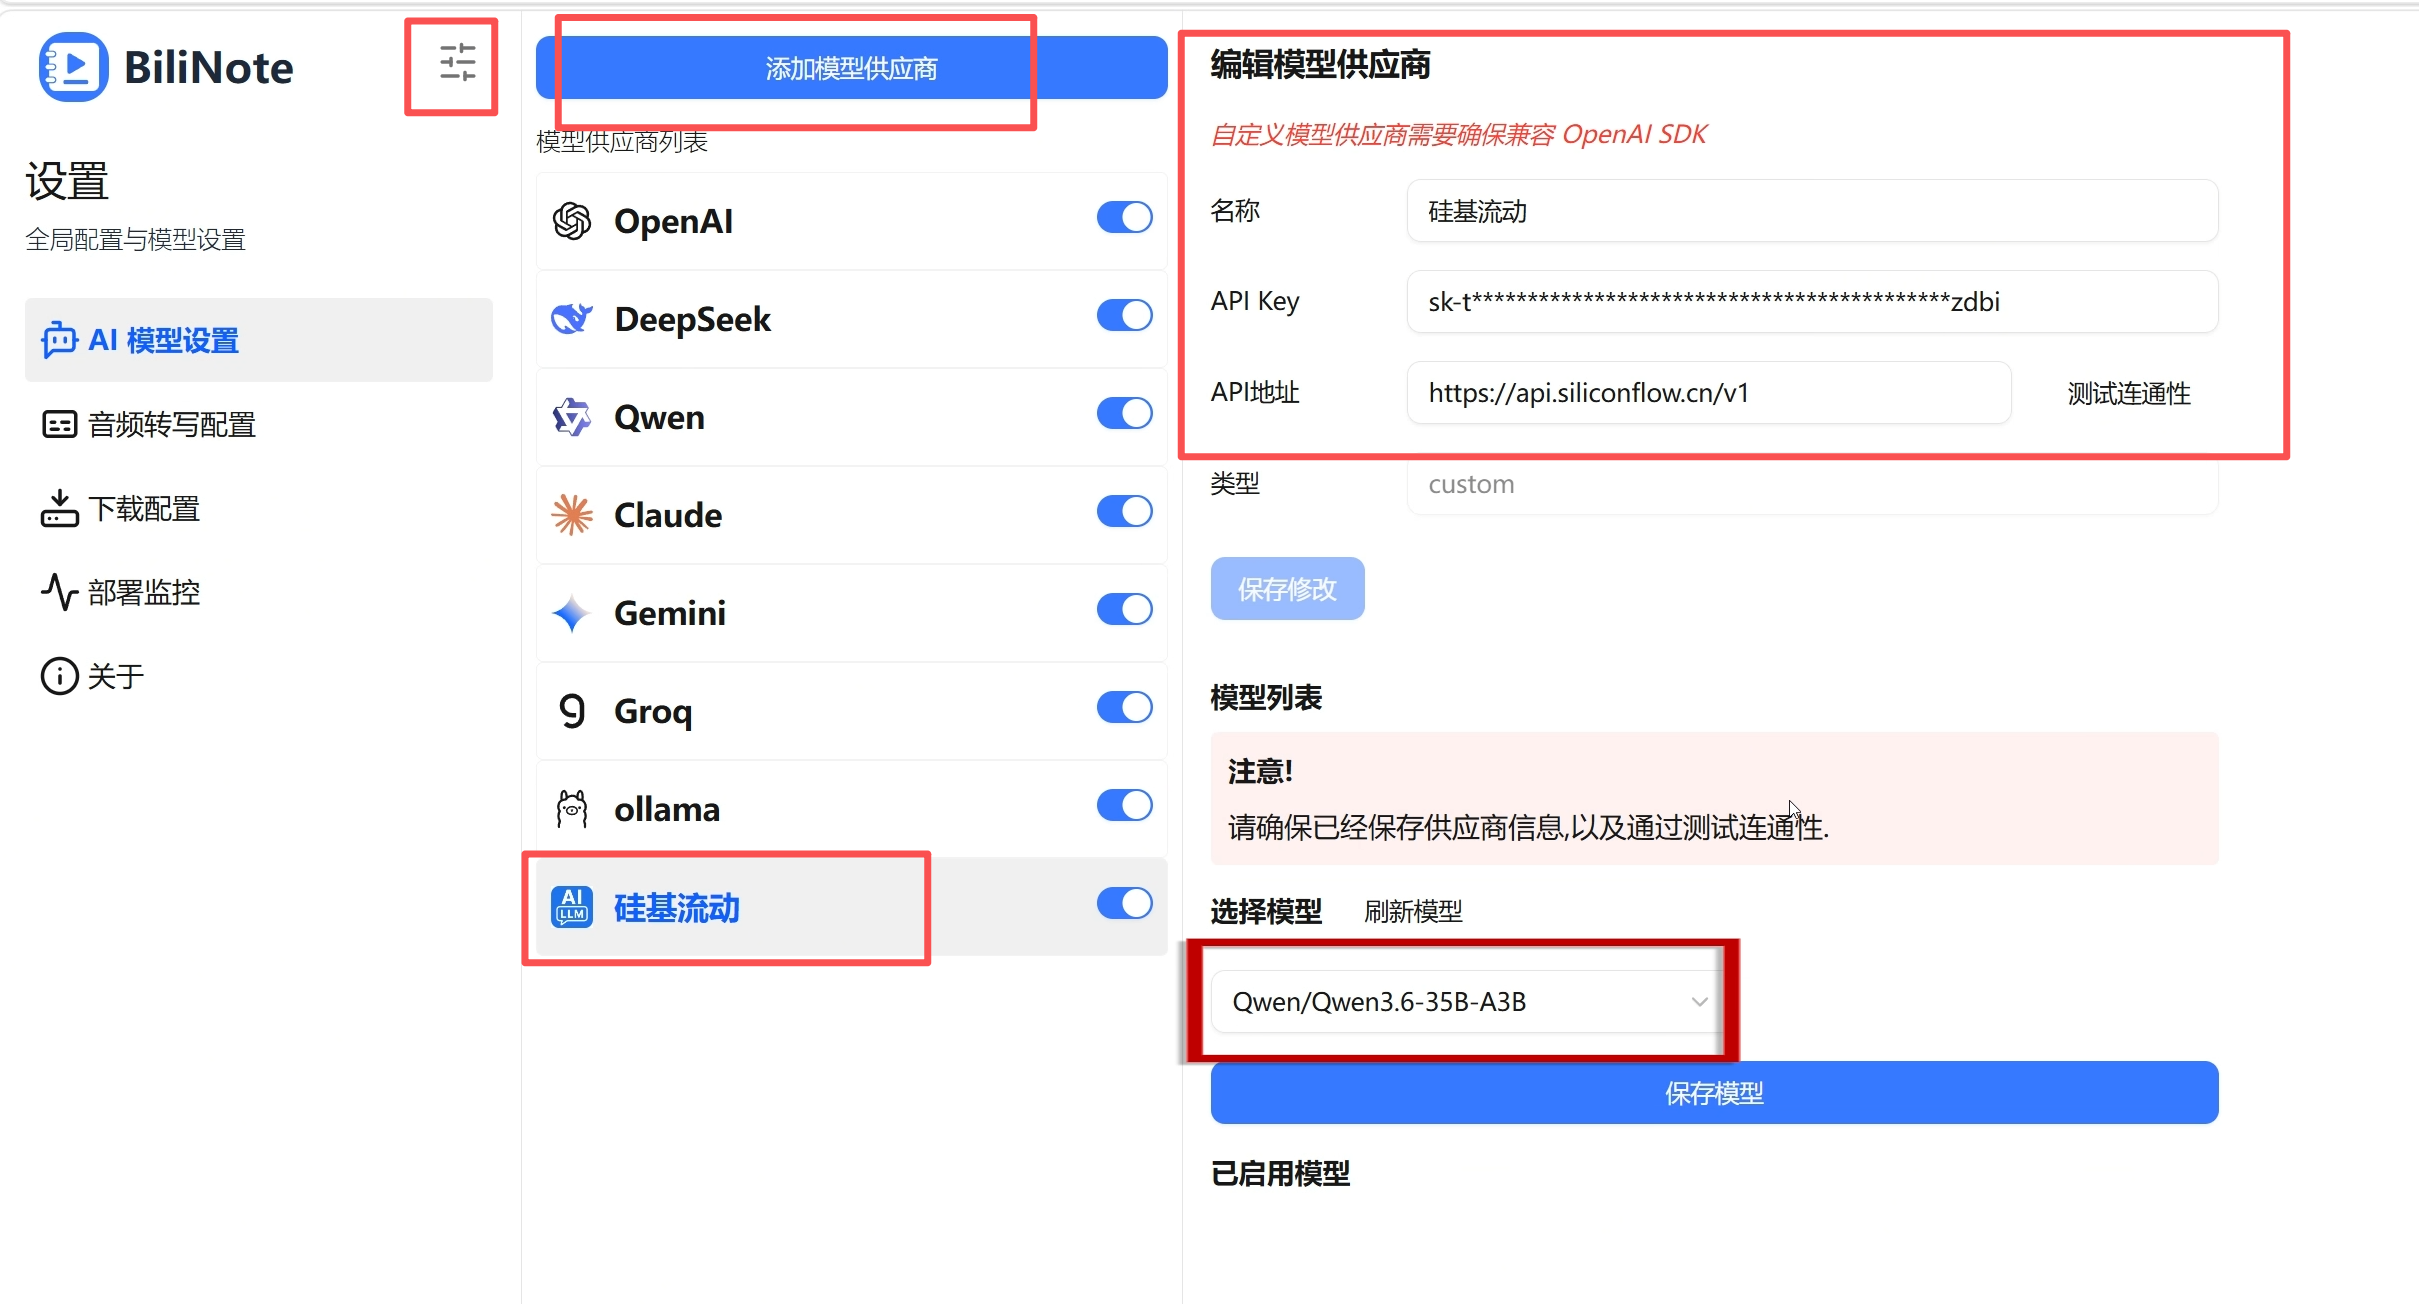This screenshot has height=1304, width=2419.
Task: Click the 编辑模型供应商 heading
Action: (x=1320, y=65)
